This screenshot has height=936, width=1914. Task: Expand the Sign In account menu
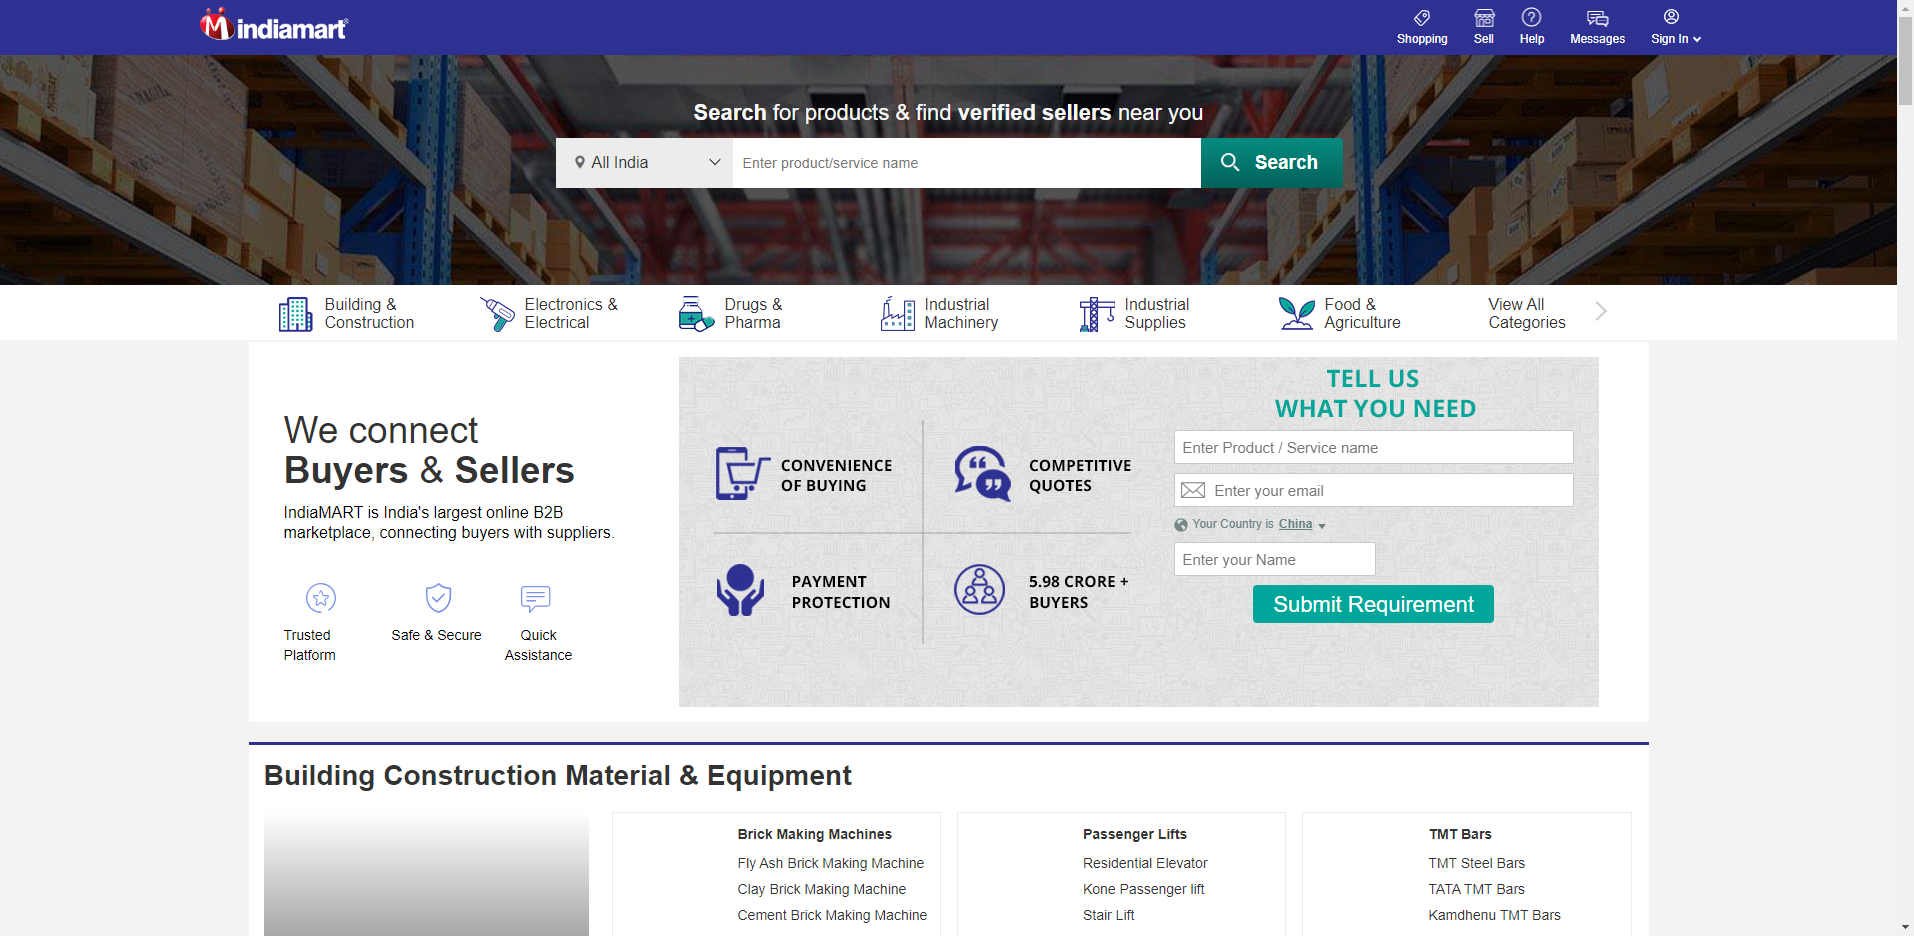pyautogui.click(x=1676, y=39)
